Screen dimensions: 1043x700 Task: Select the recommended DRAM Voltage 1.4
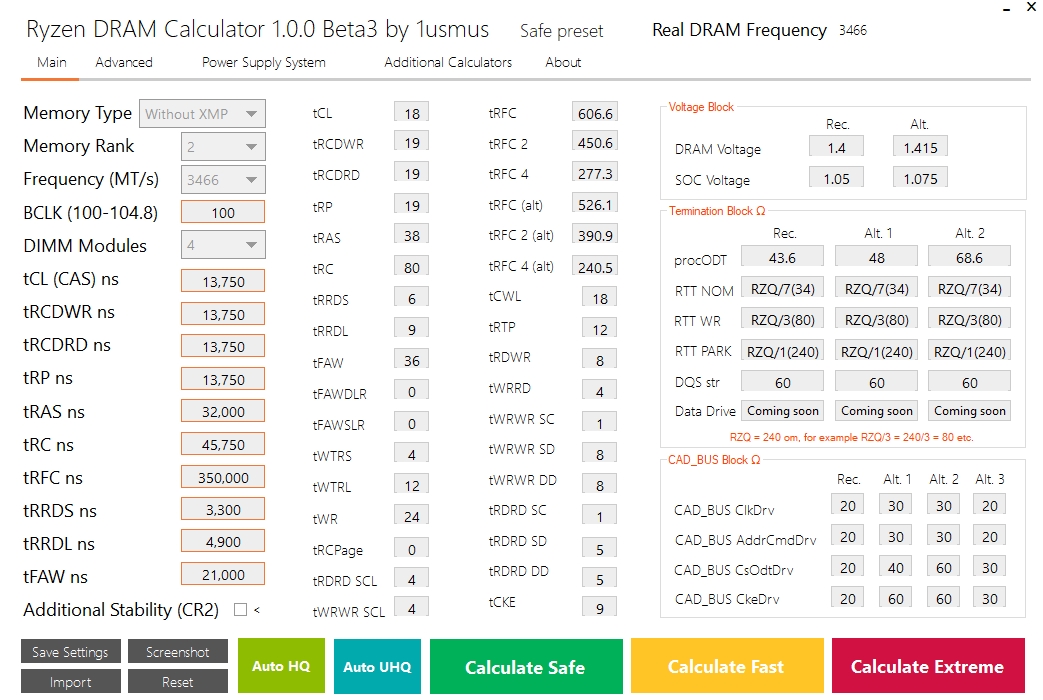[x=836, y=148]
